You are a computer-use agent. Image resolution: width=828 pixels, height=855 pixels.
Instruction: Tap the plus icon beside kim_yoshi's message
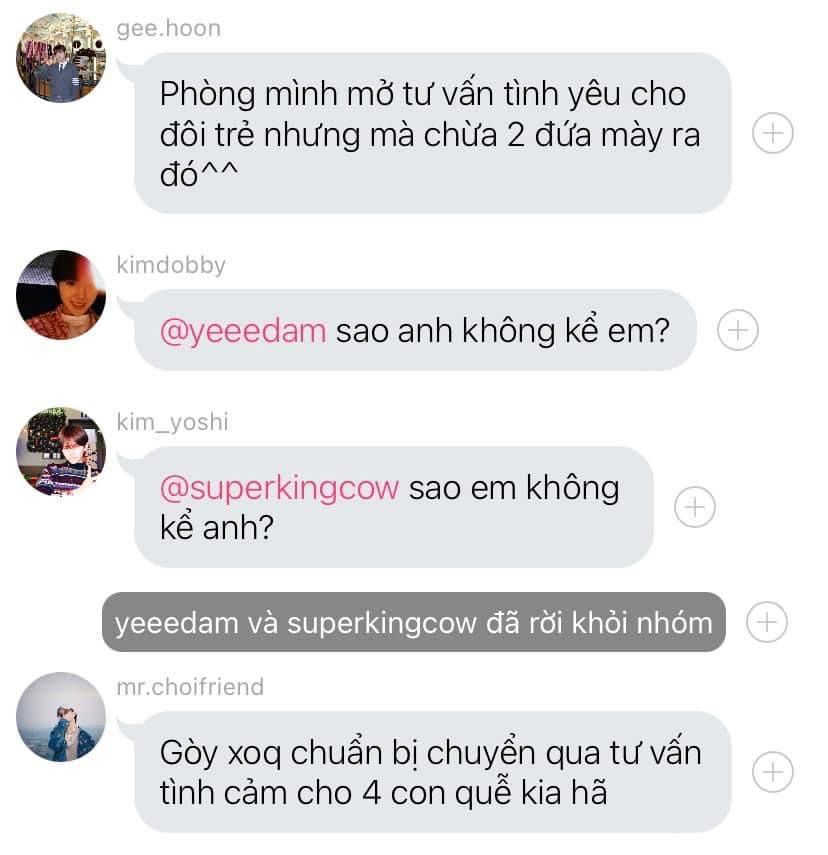pyautogui.click(x=694, y=507)
